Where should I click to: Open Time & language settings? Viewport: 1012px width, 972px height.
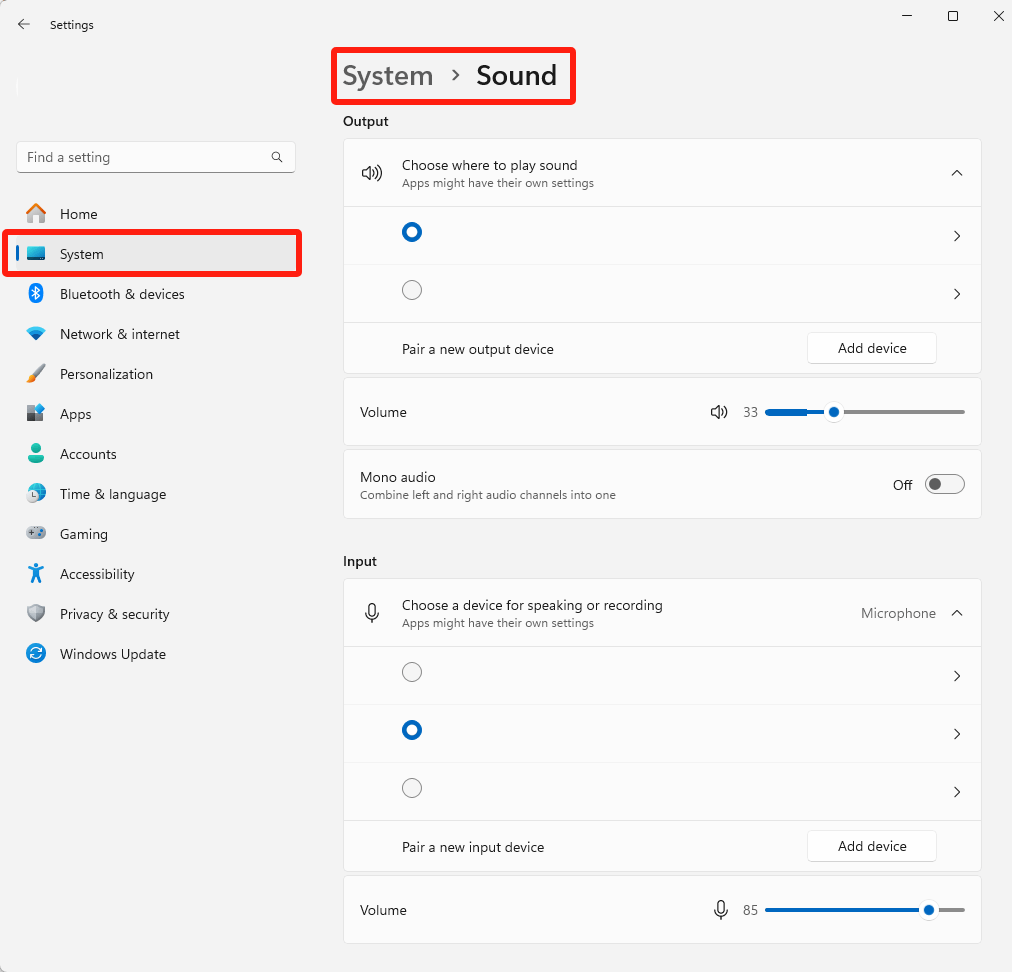coord(156,494)
